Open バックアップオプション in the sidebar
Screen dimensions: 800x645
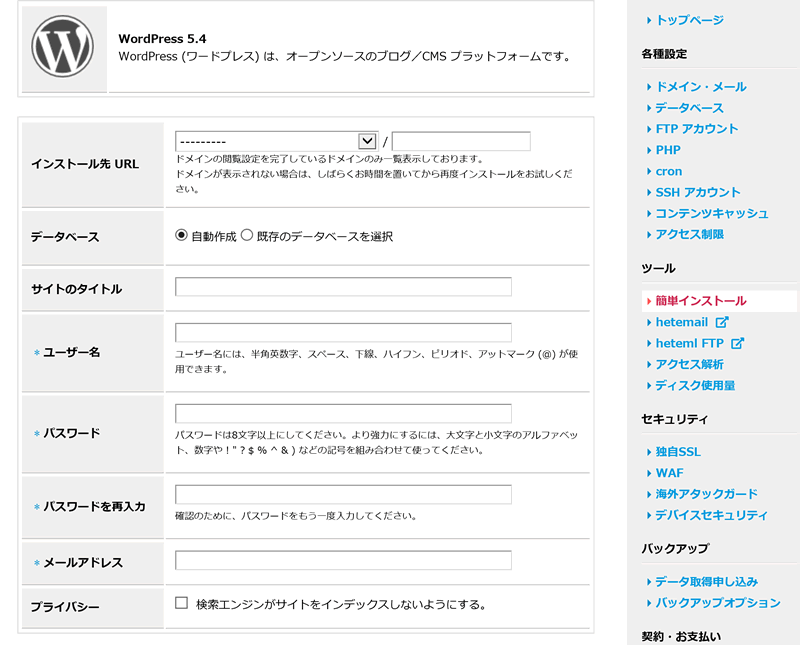pyautogui.click(x=717, y=603)
